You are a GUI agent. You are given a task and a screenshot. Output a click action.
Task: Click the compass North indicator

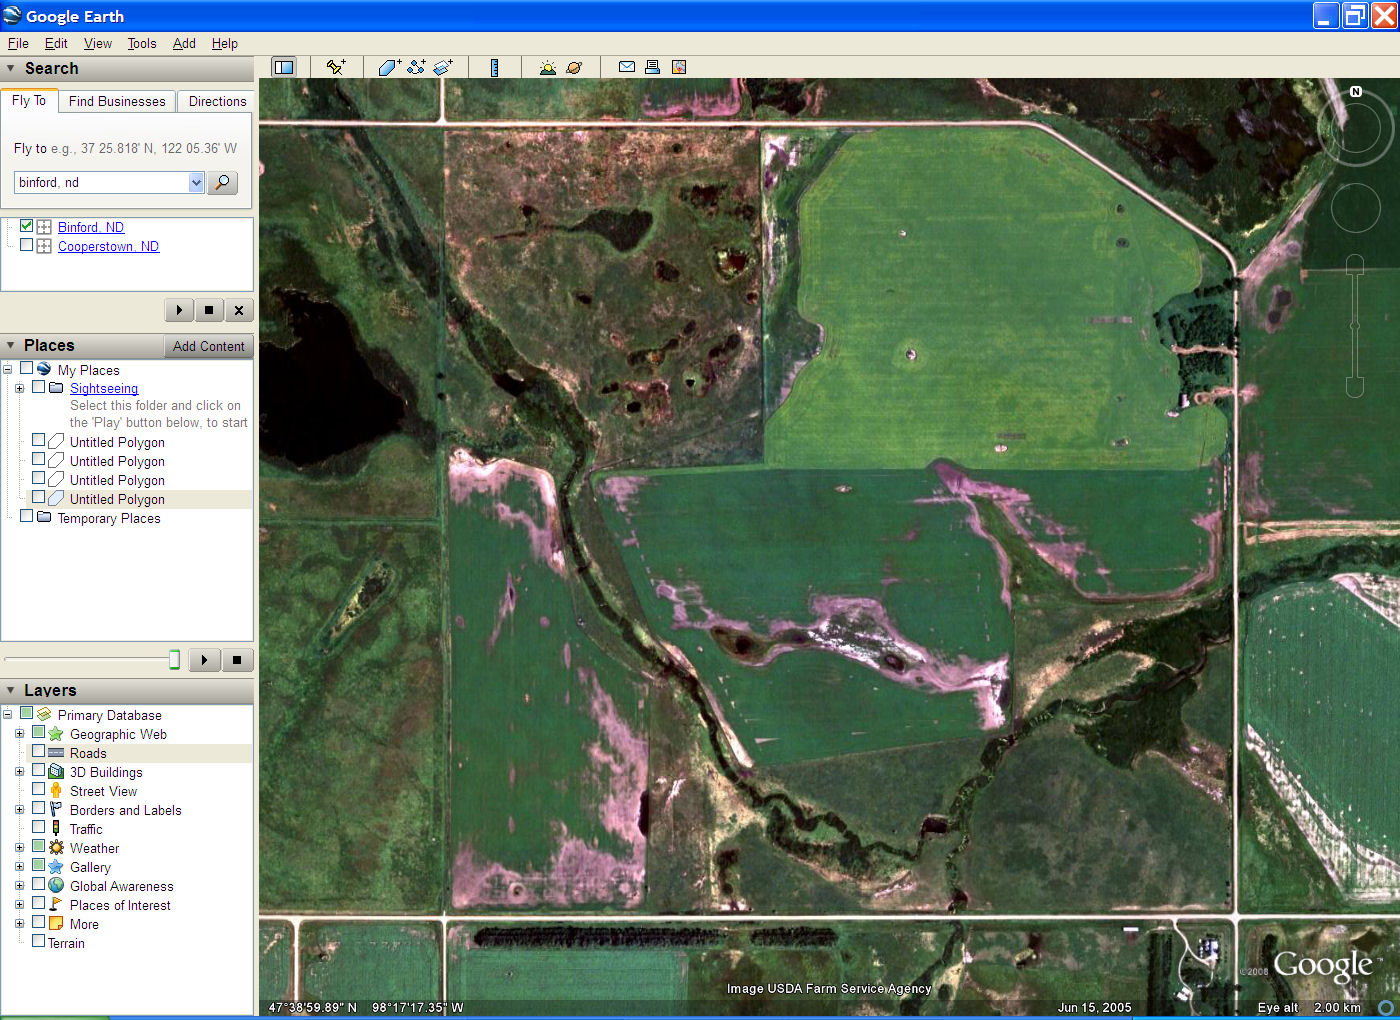pyautogui.click(x=1356, y=91)
